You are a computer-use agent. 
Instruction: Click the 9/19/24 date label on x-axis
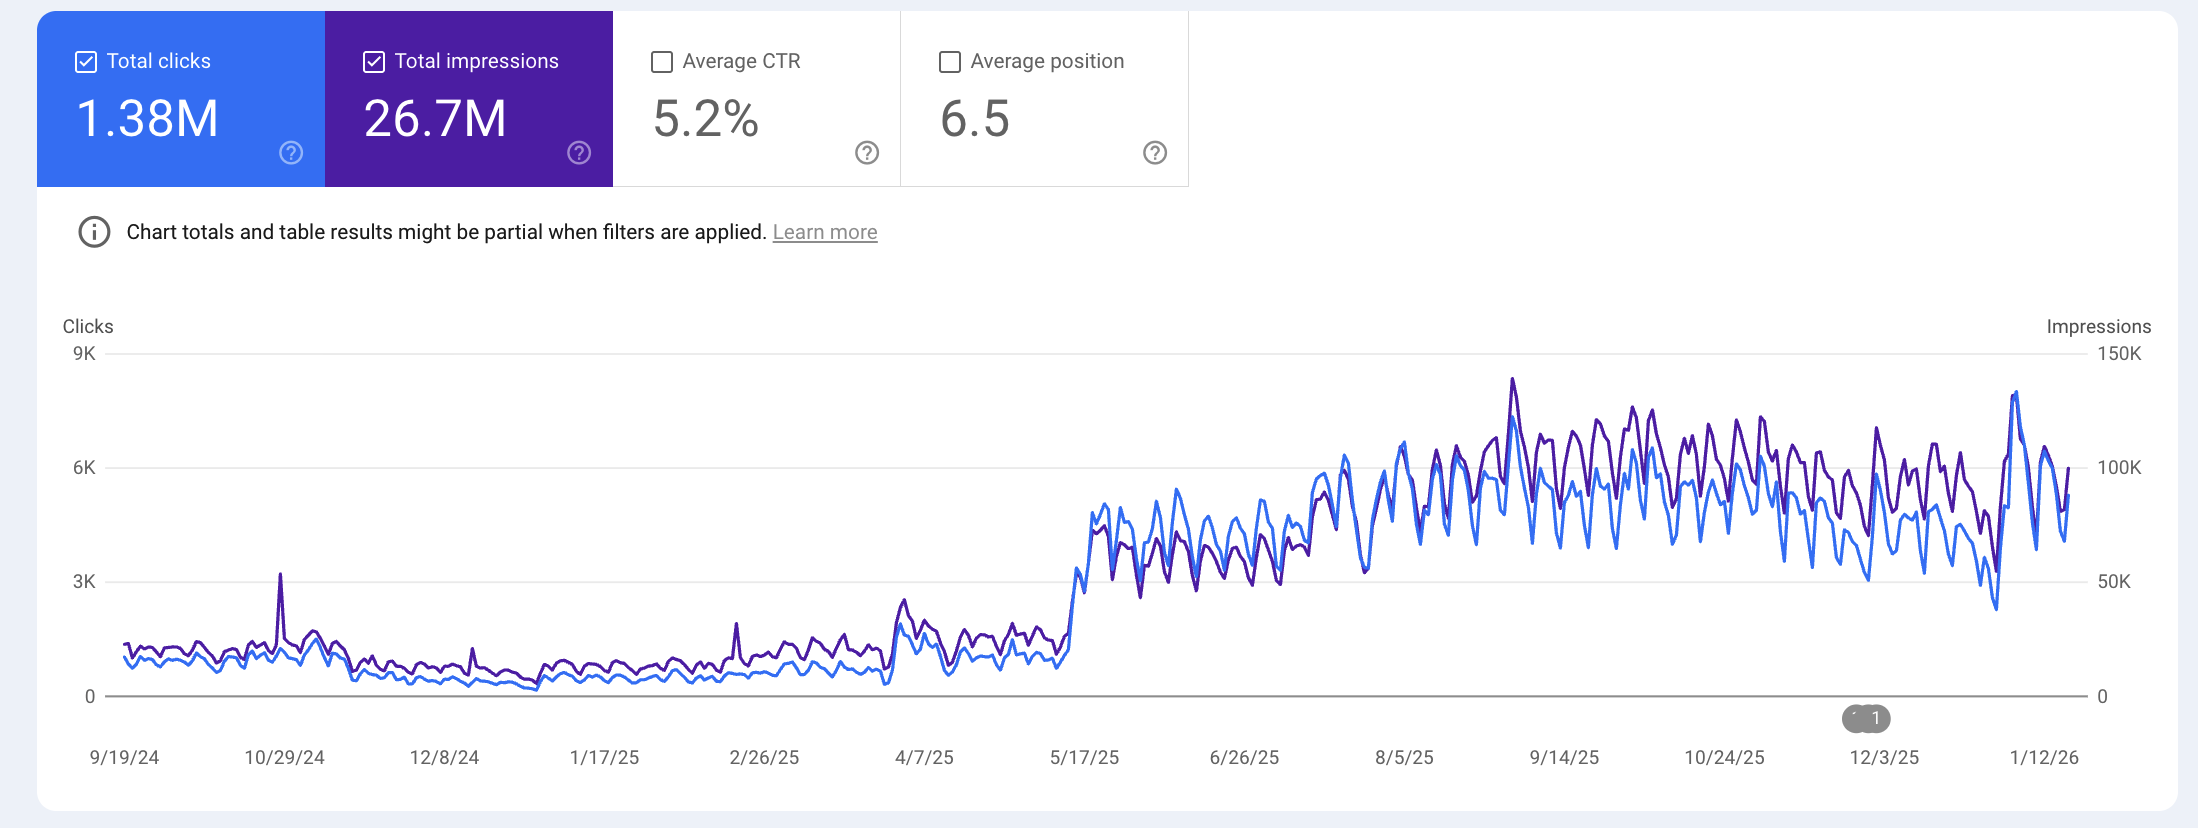[124, 757]
